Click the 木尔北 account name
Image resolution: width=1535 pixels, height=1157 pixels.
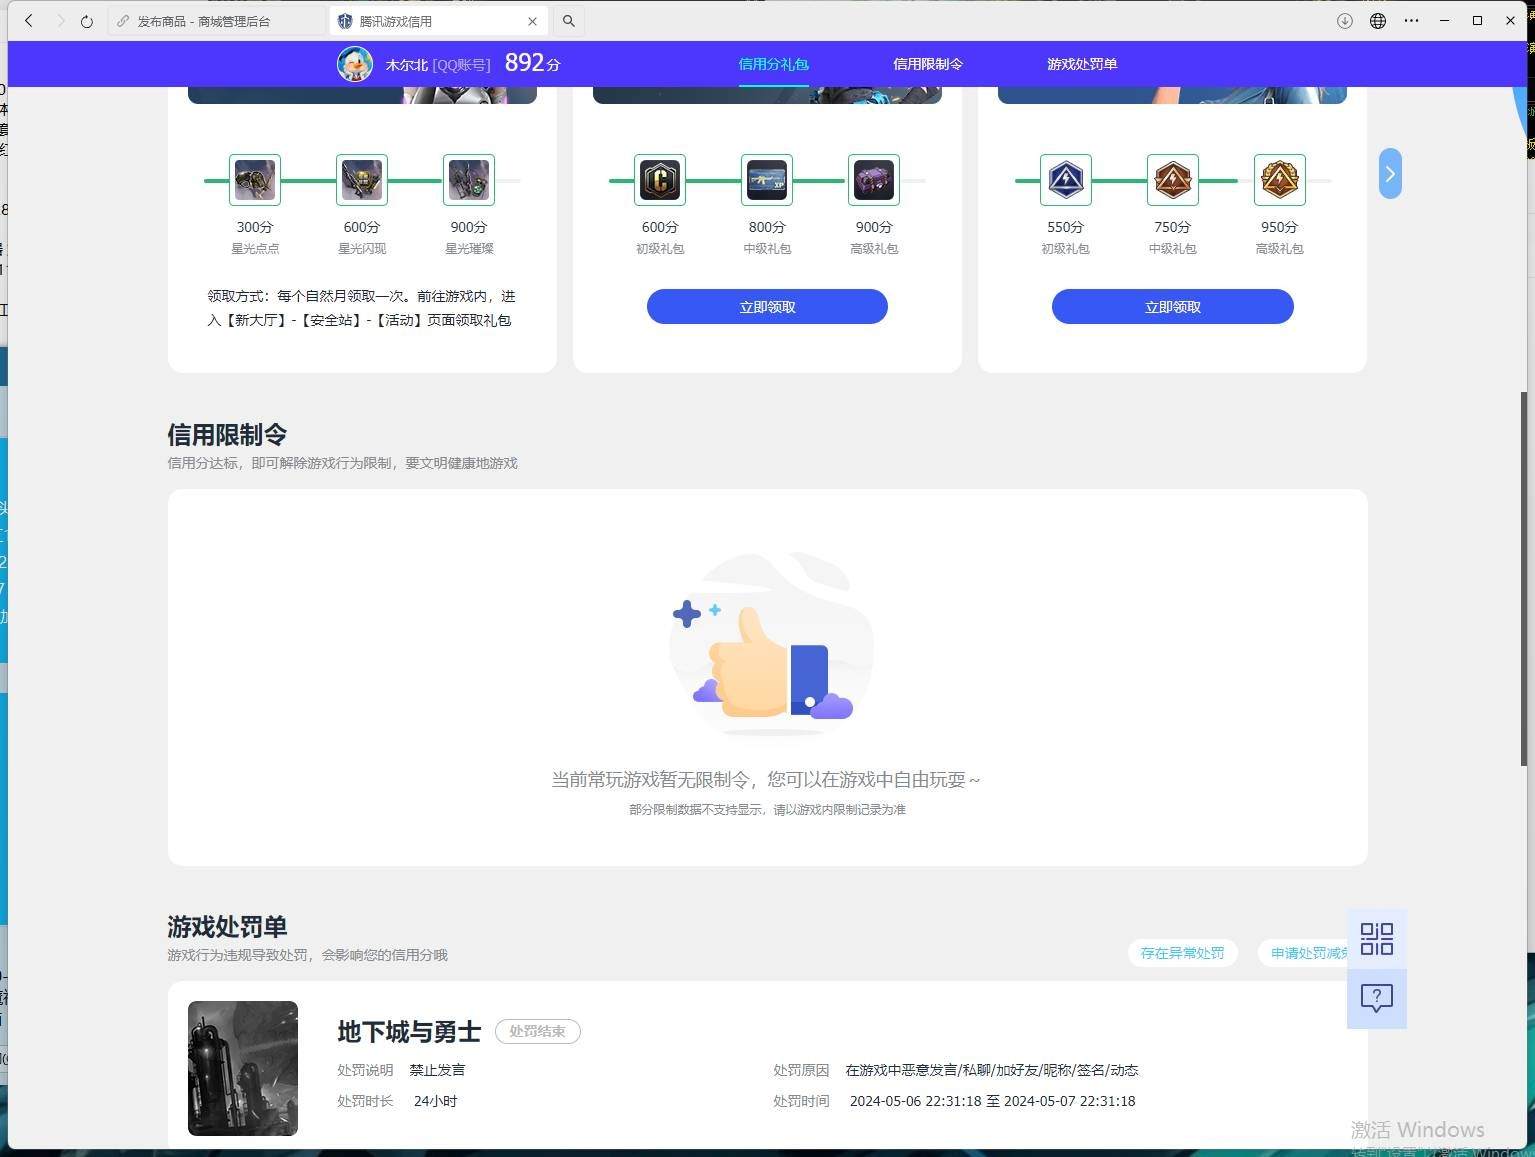pos(406,65)
